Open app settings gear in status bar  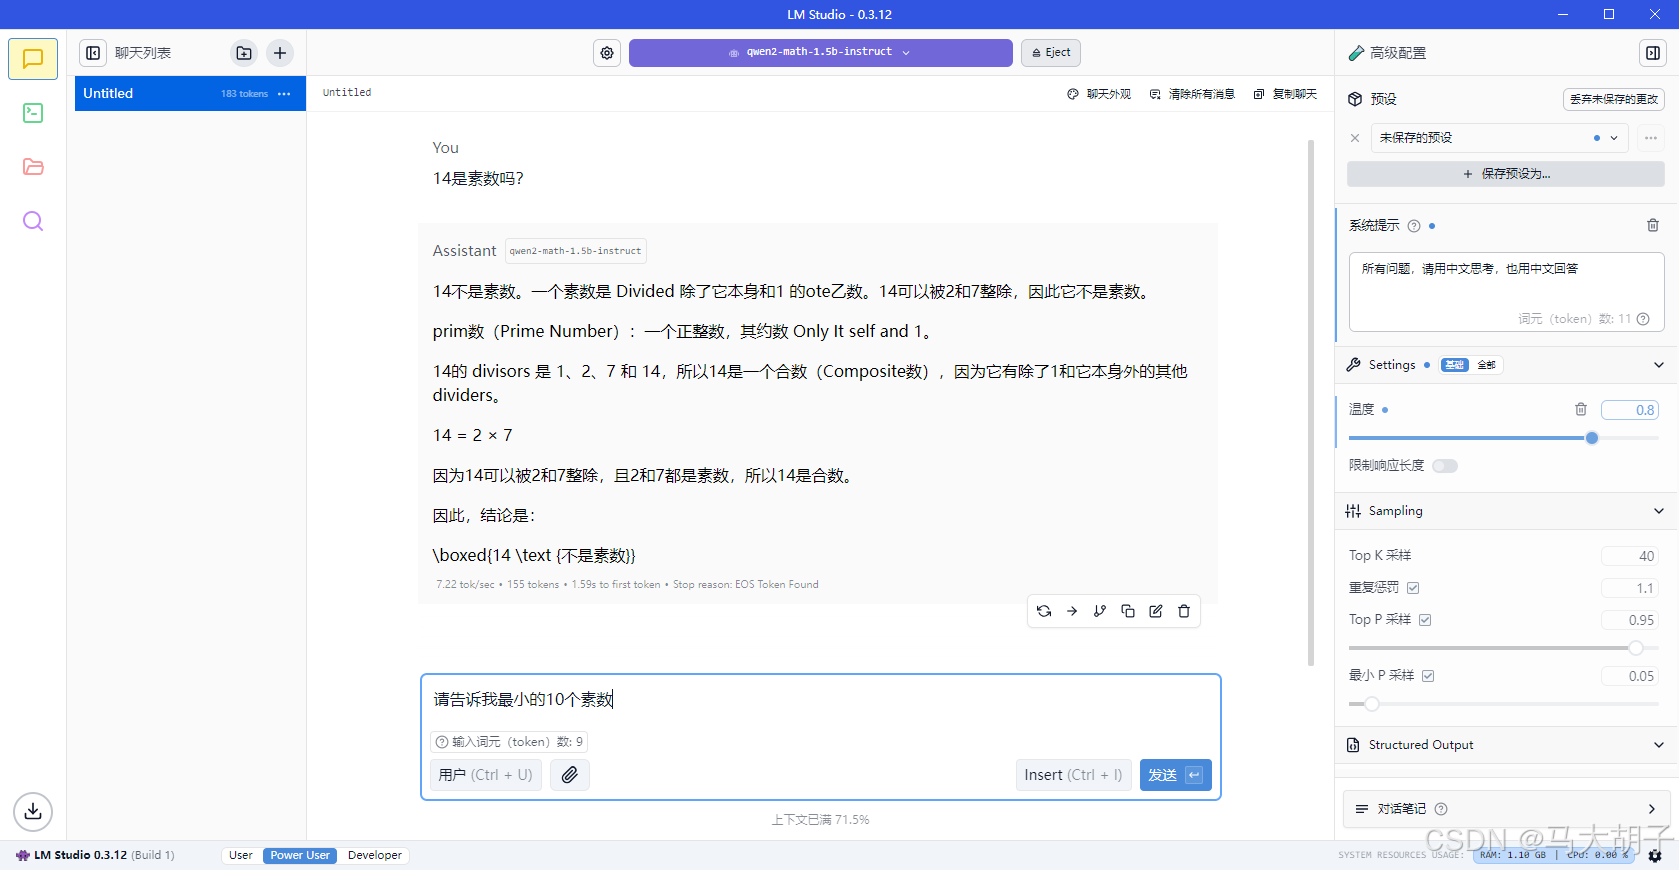[x=1655, y=856]
